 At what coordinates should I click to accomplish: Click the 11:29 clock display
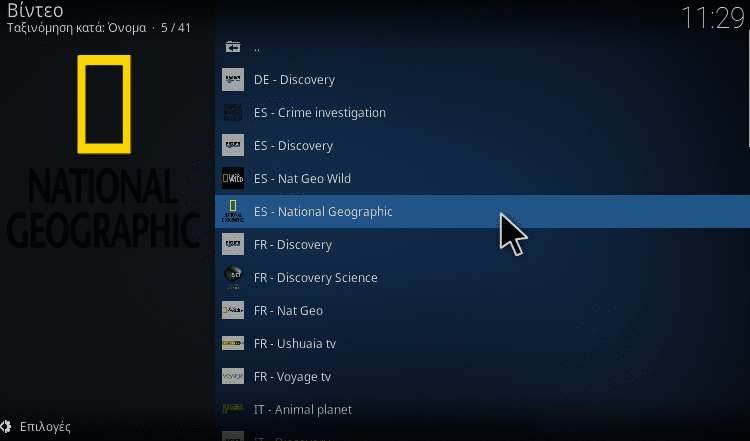(x=713, y=18)
